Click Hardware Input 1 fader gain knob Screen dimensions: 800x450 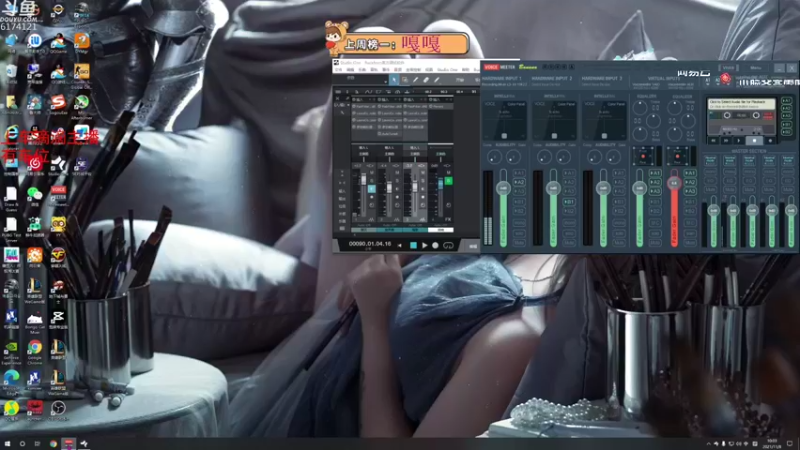503,188
